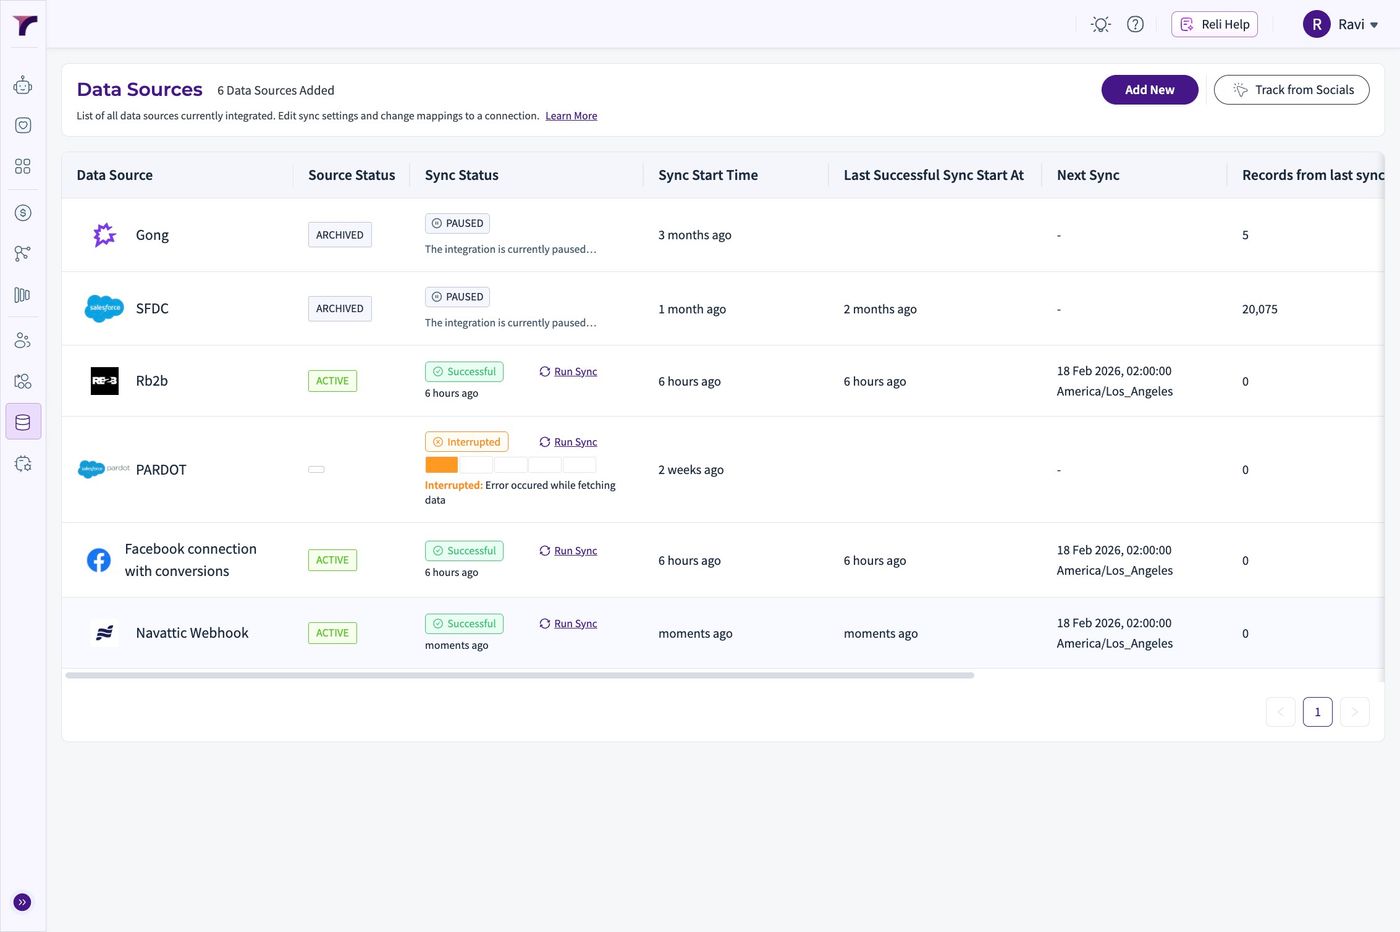Screen dimensions: 1400x932
Task: Click the Sync Status column header
Action: pyautogui.click(x=461, y=175)
